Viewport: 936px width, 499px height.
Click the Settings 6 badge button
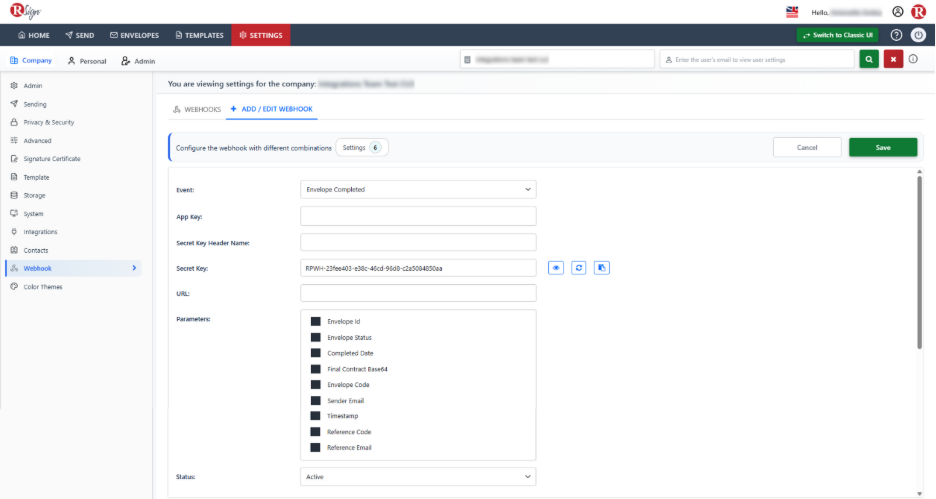pos(362,147)
